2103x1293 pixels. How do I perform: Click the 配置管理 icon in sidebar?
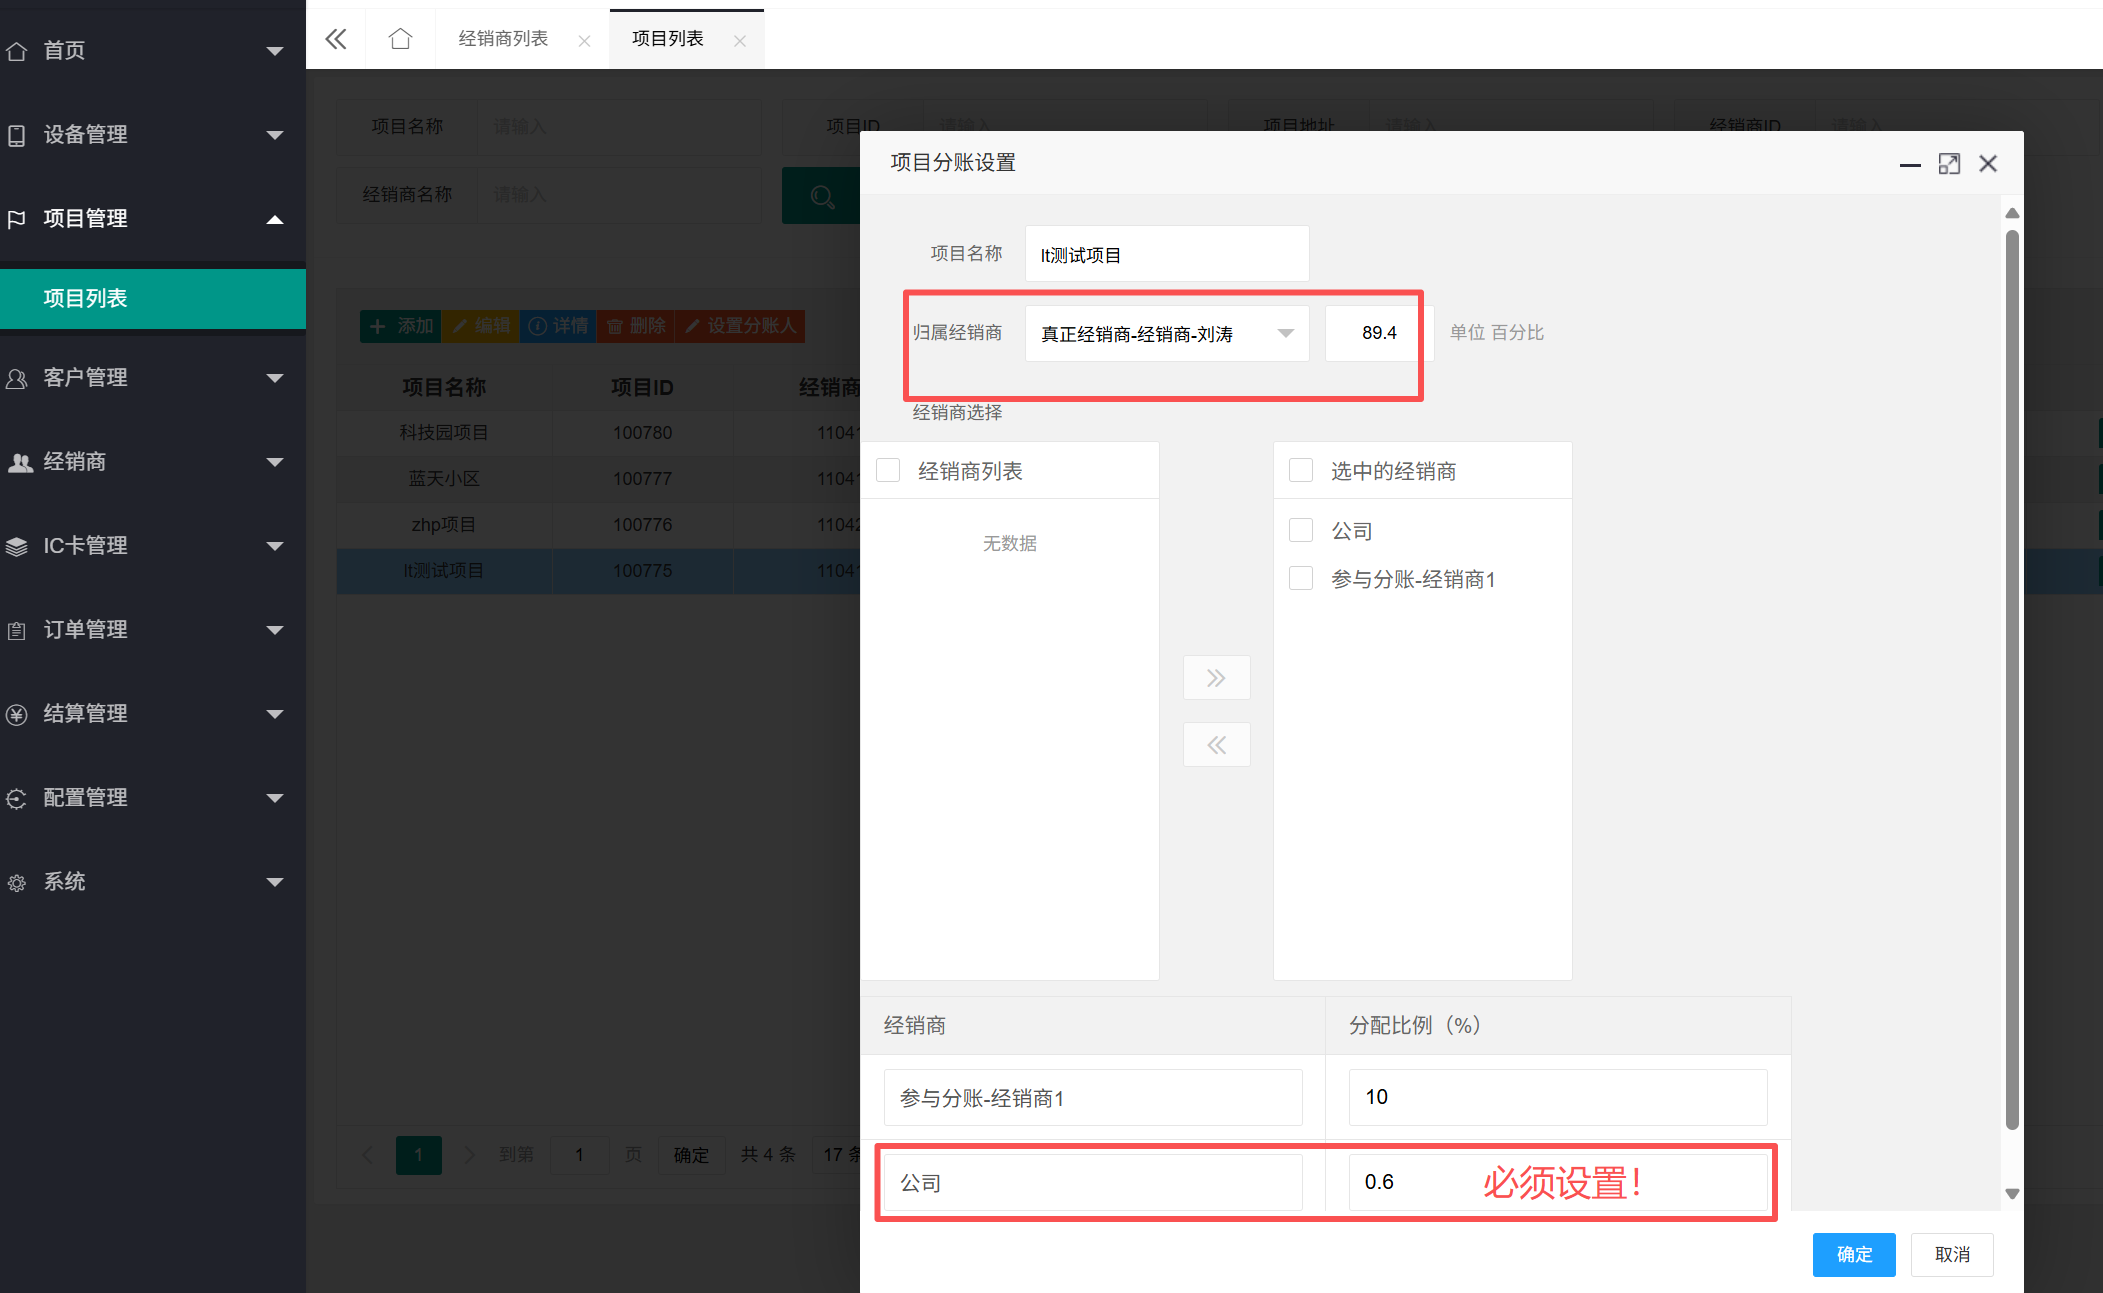coord(17,798)
